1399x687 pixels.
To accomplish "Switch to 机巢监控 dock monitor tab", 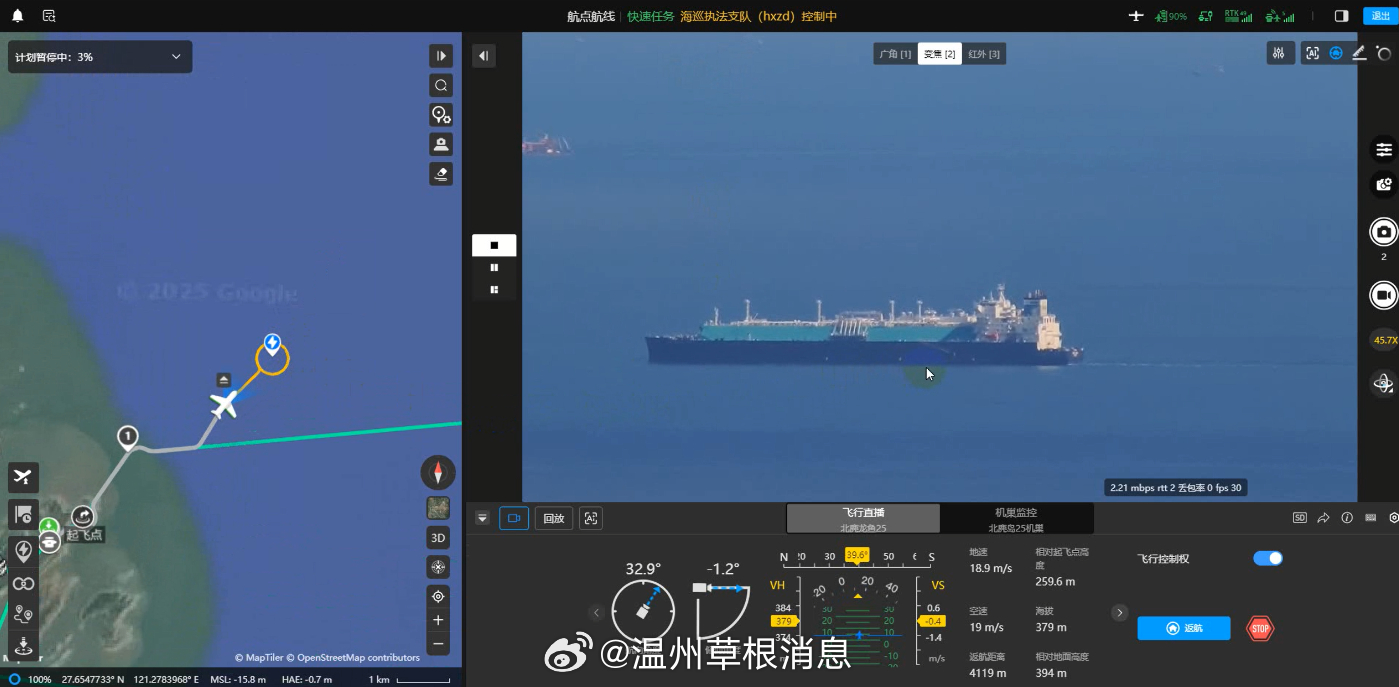I will [x=1016, y=518].
